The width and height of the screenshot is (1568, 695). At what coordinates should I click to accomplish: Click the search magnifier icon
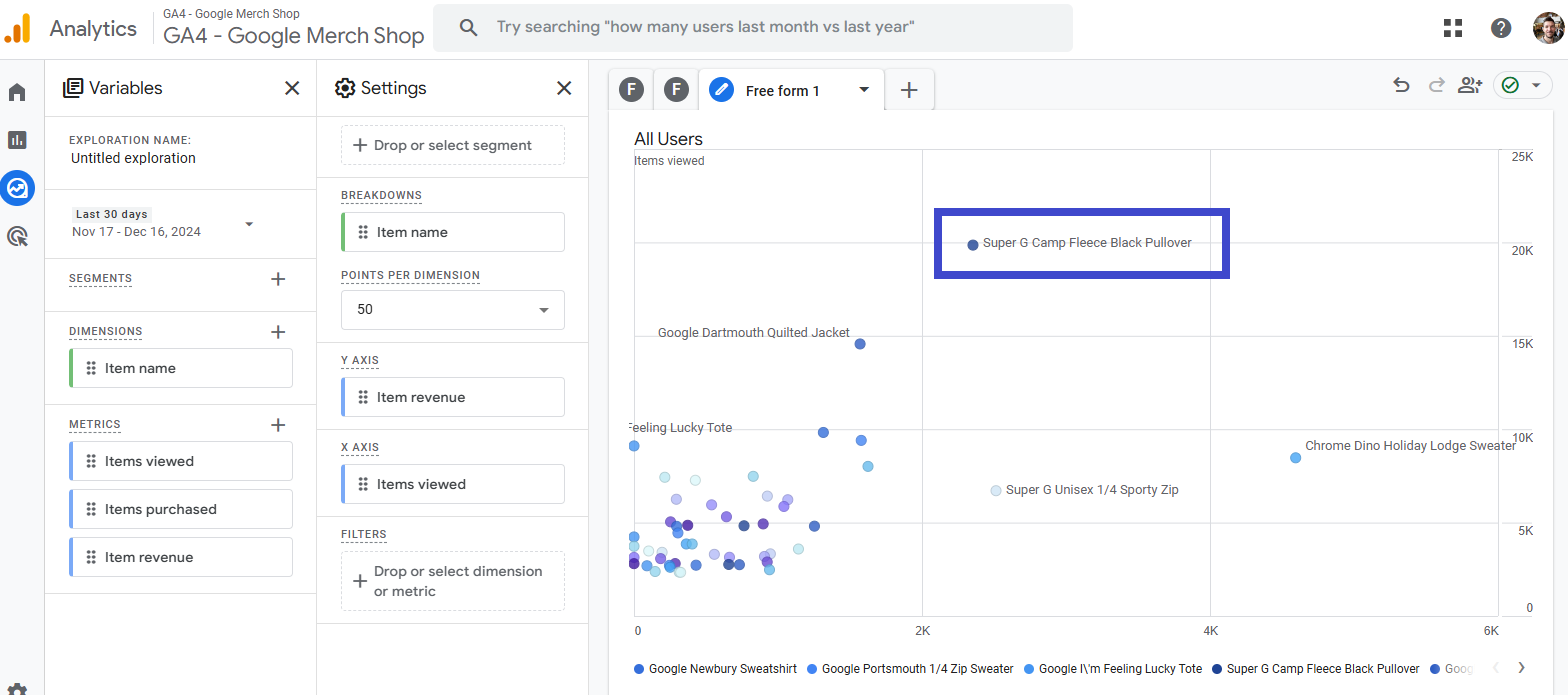pos(468,28)
